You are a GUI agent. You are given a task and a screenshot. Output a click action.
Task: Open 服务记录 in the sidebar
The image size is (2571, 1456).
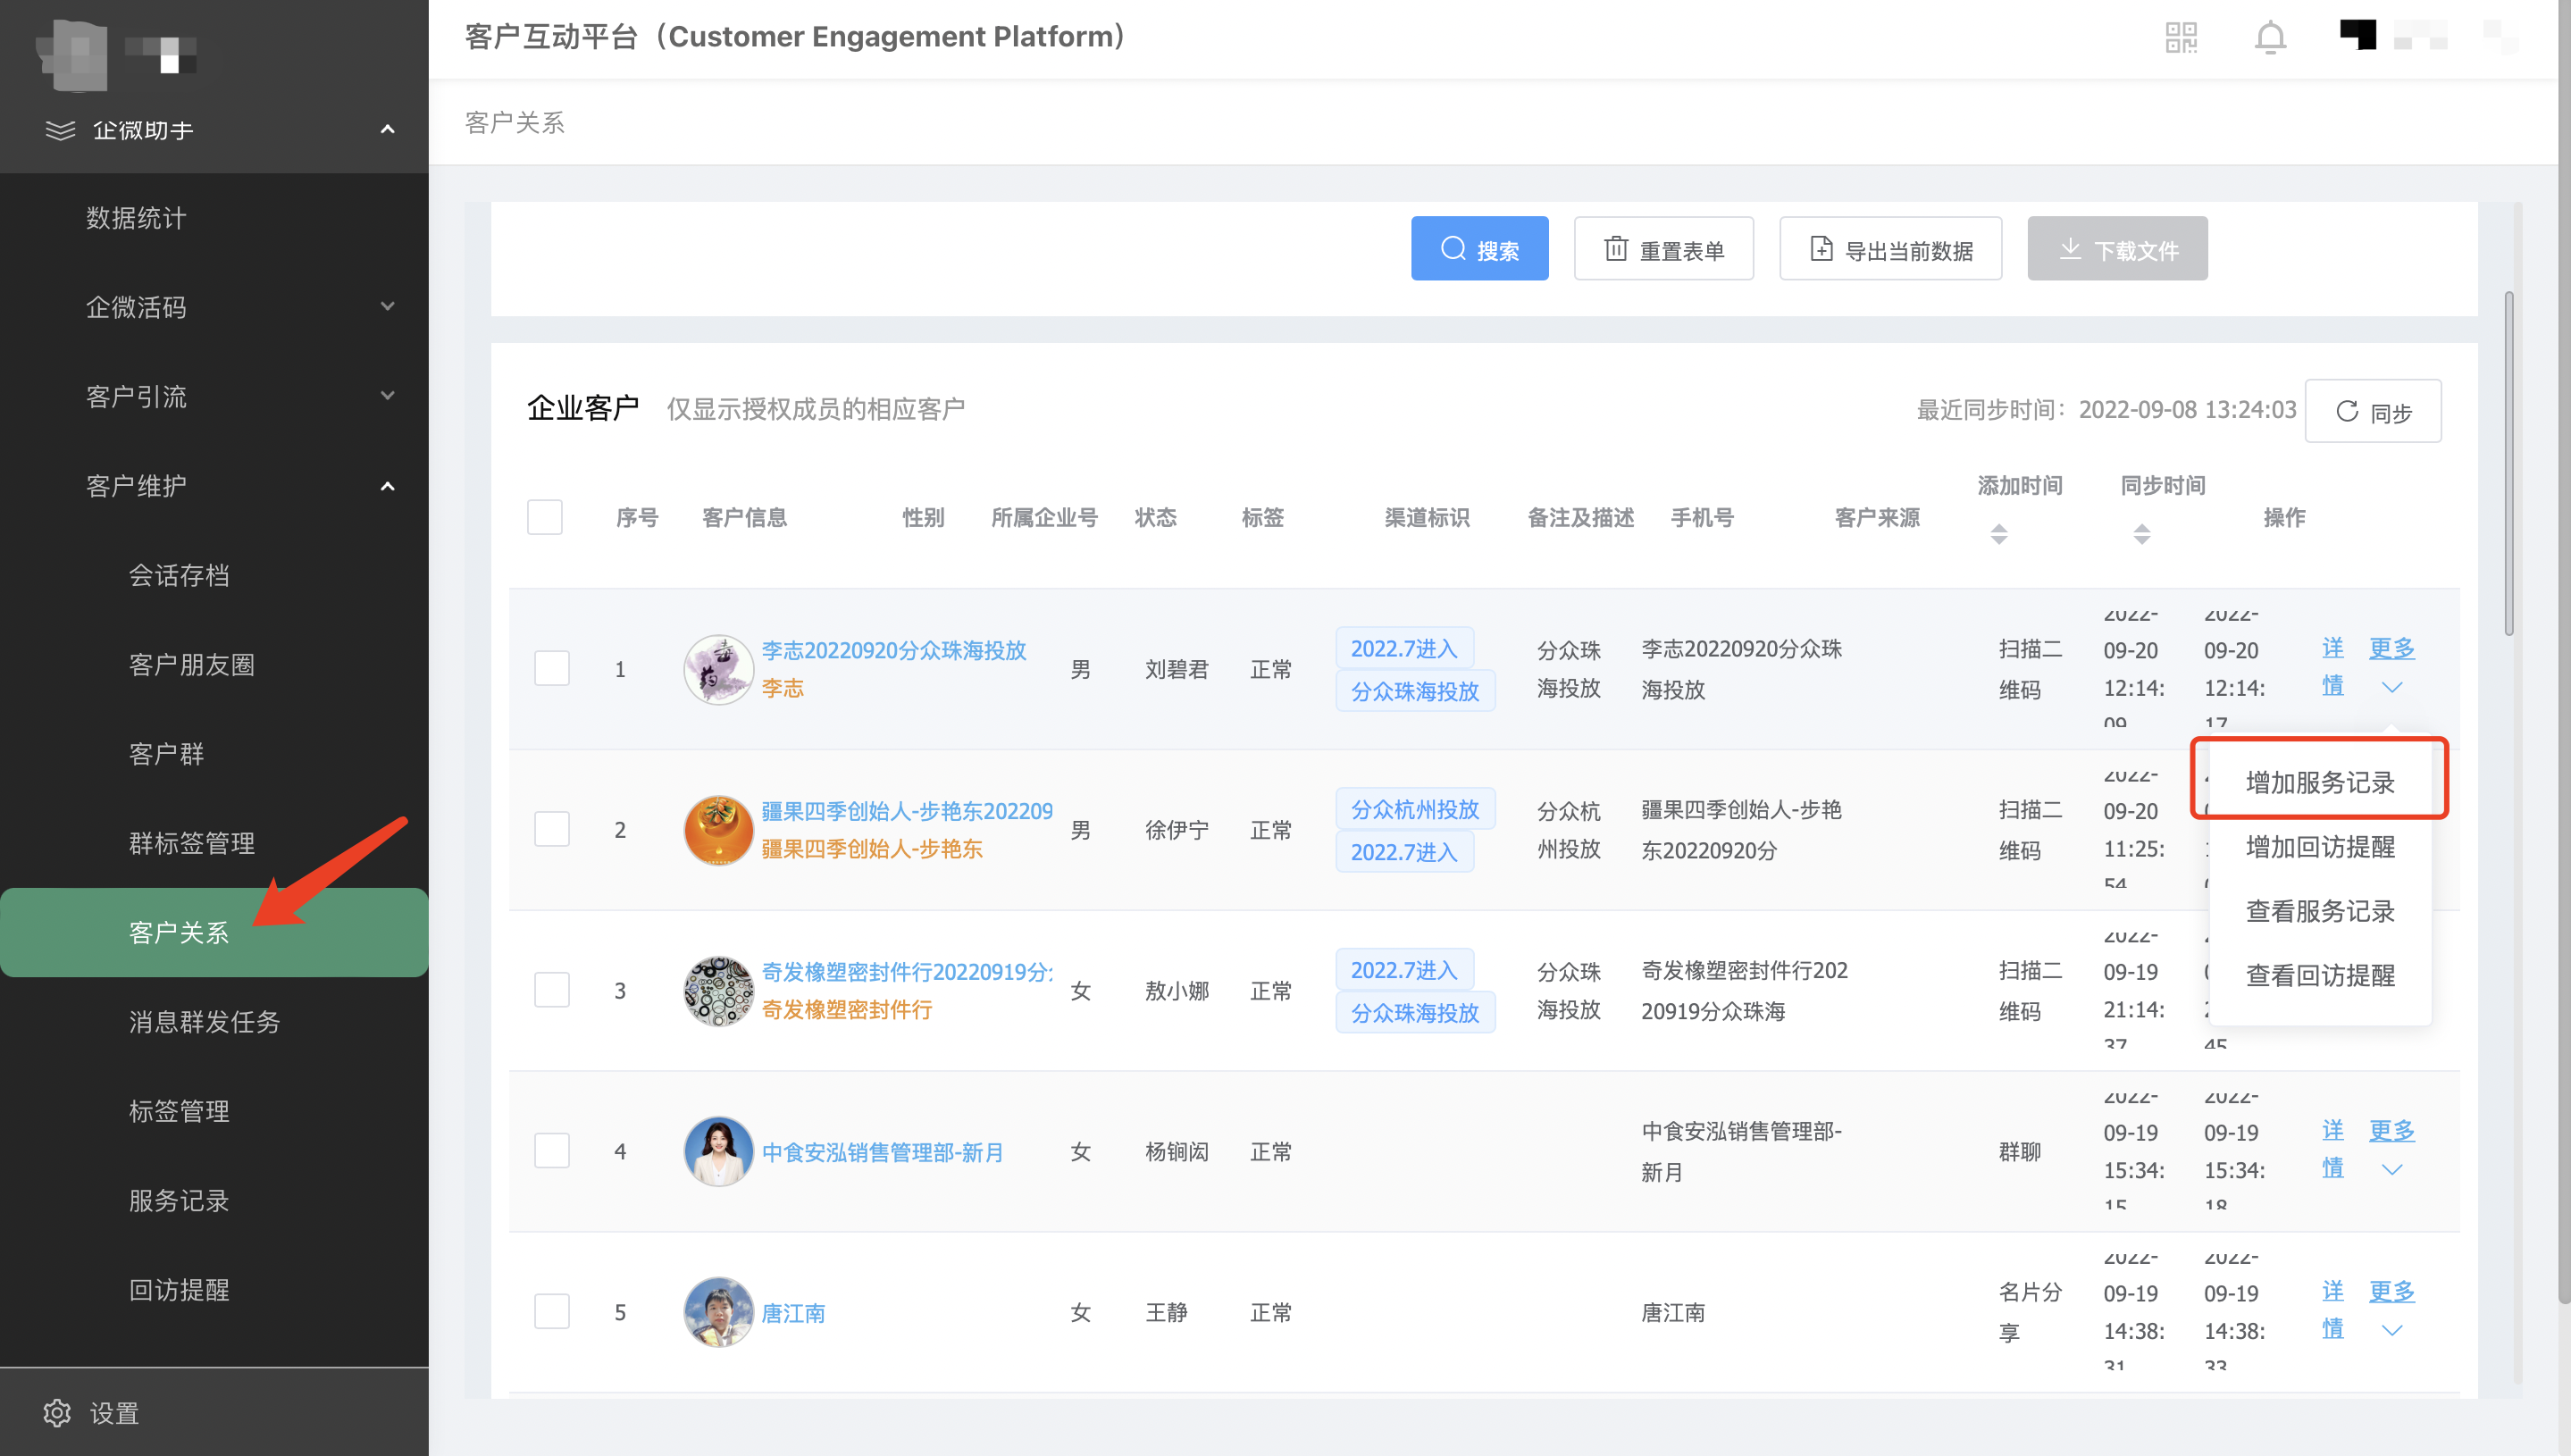pos(214,1200)
